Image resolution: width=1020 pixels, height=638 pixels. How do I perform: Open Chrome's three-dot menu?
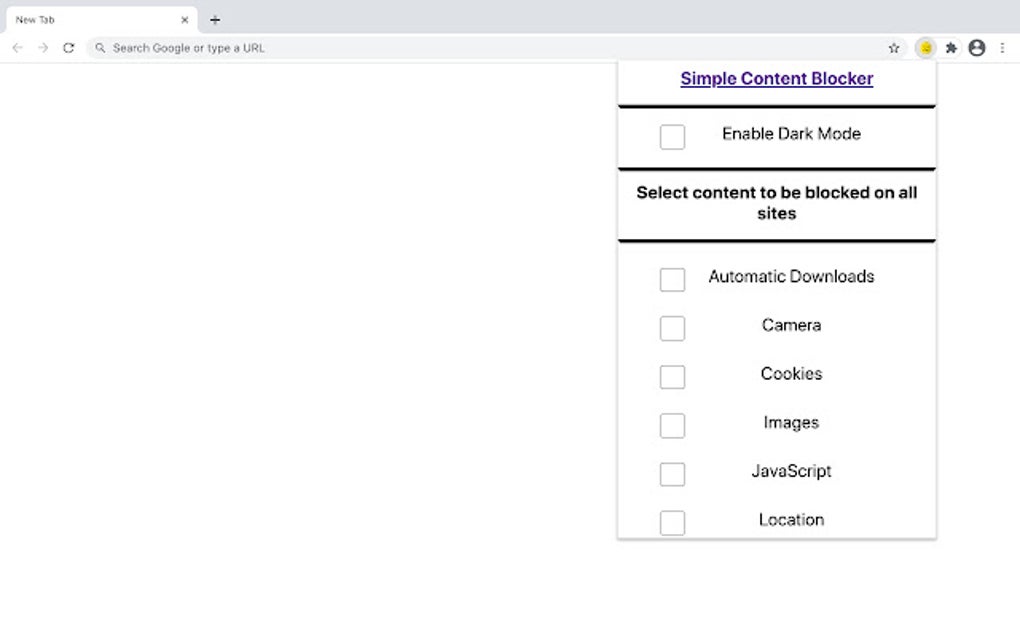(1003, 48)
